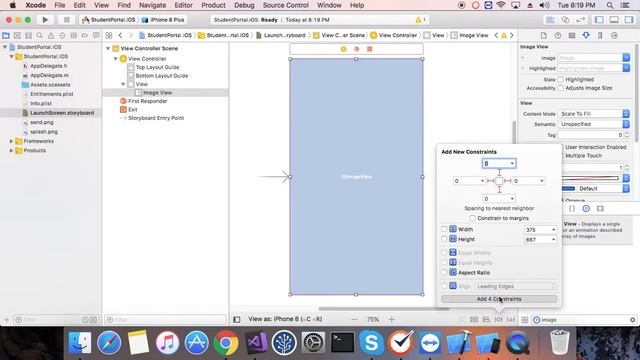Open the Resolve Auto Layout Issues tool
This screenshot has width=640, height=360.
pyautogui.click(x=511, y=320)
